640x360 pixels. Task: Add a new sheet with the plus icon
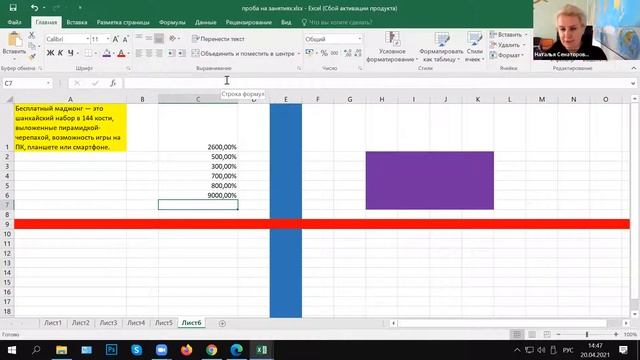click(222, 323)
